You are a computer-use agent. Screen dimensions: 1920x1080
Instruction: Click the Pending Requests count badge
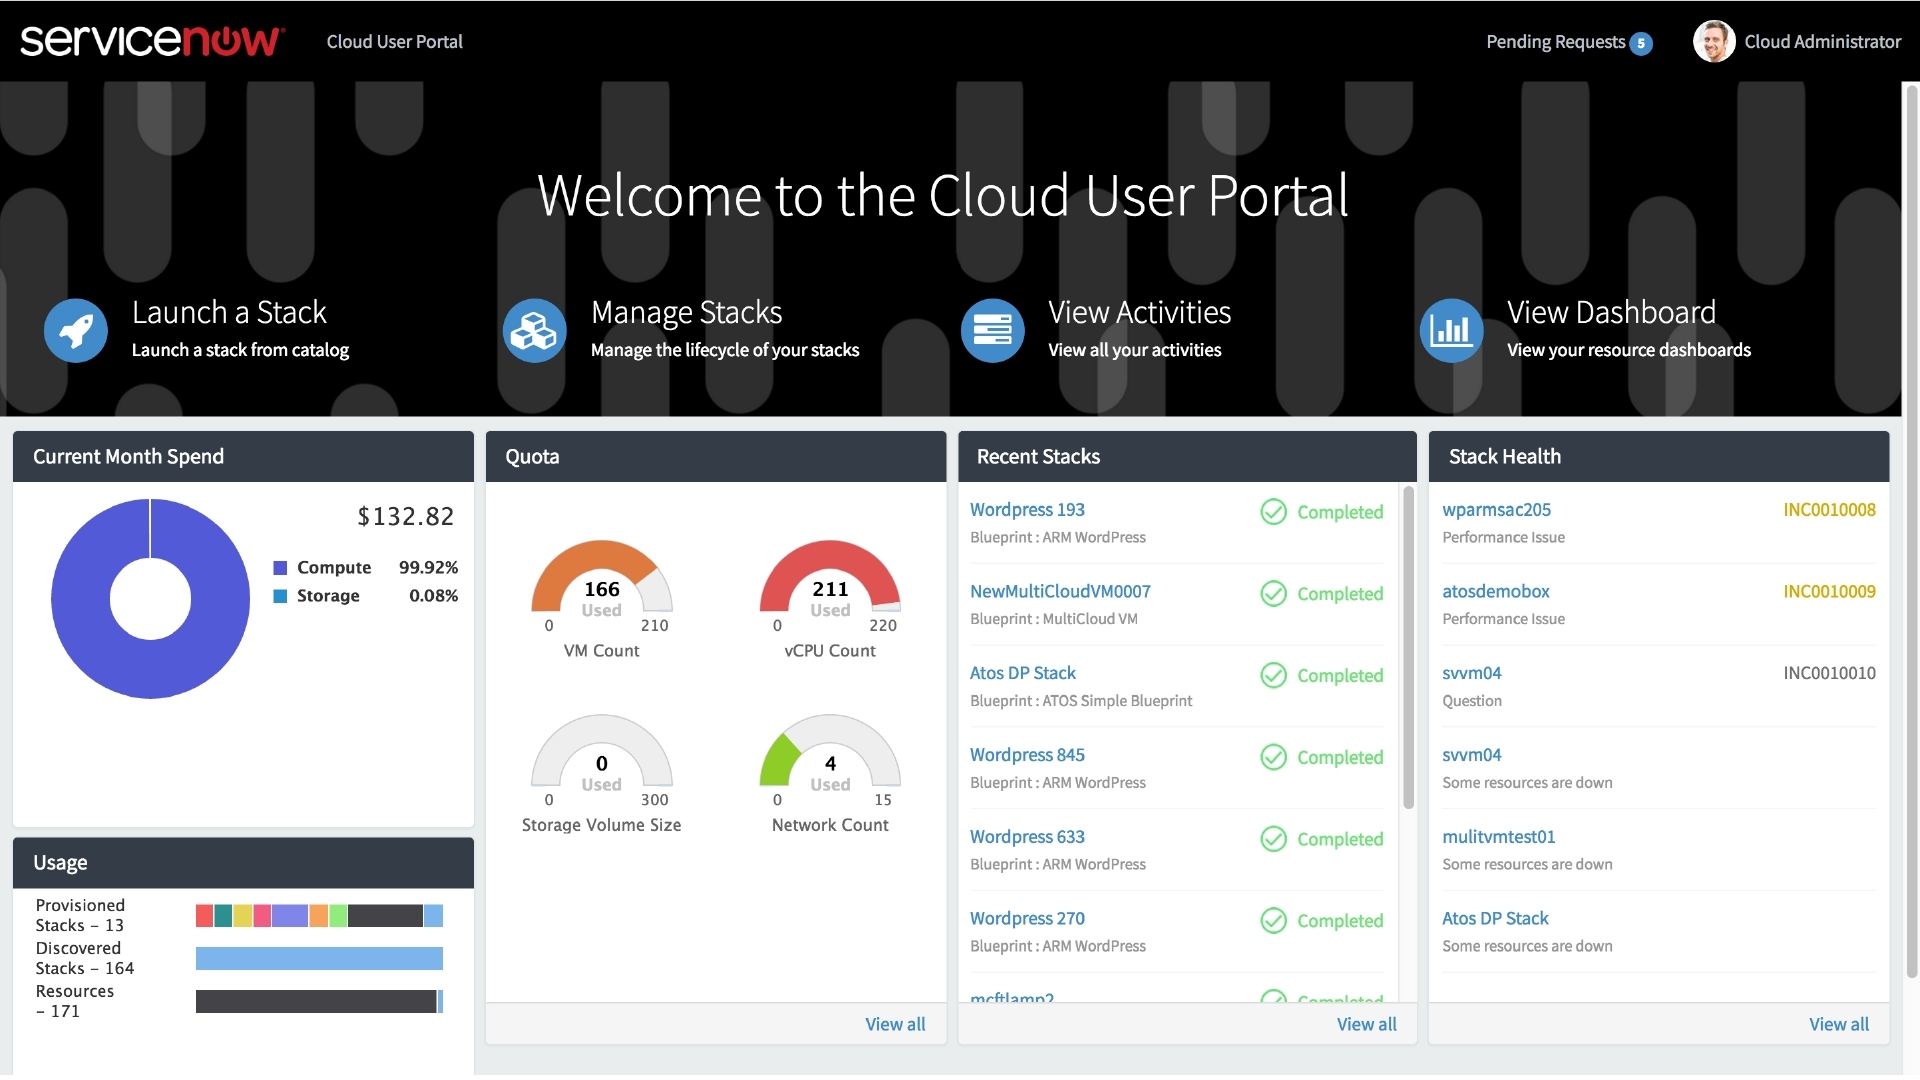(x=1641, y=43)
